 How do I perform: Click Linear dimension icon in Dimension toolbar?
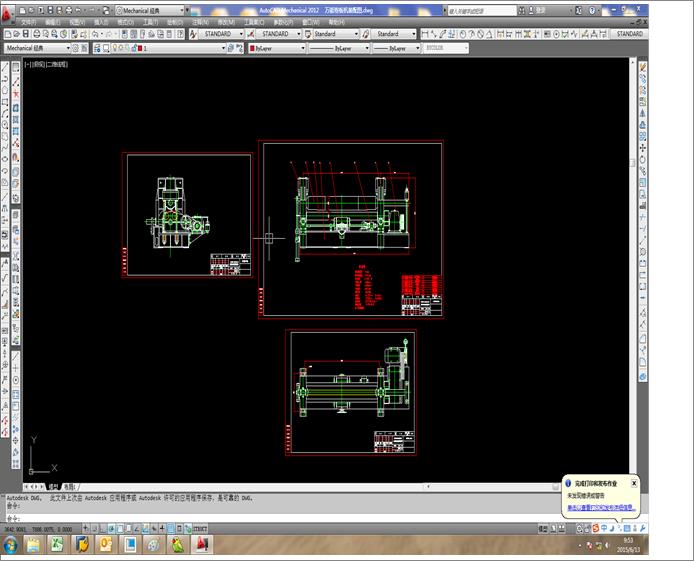425,34
